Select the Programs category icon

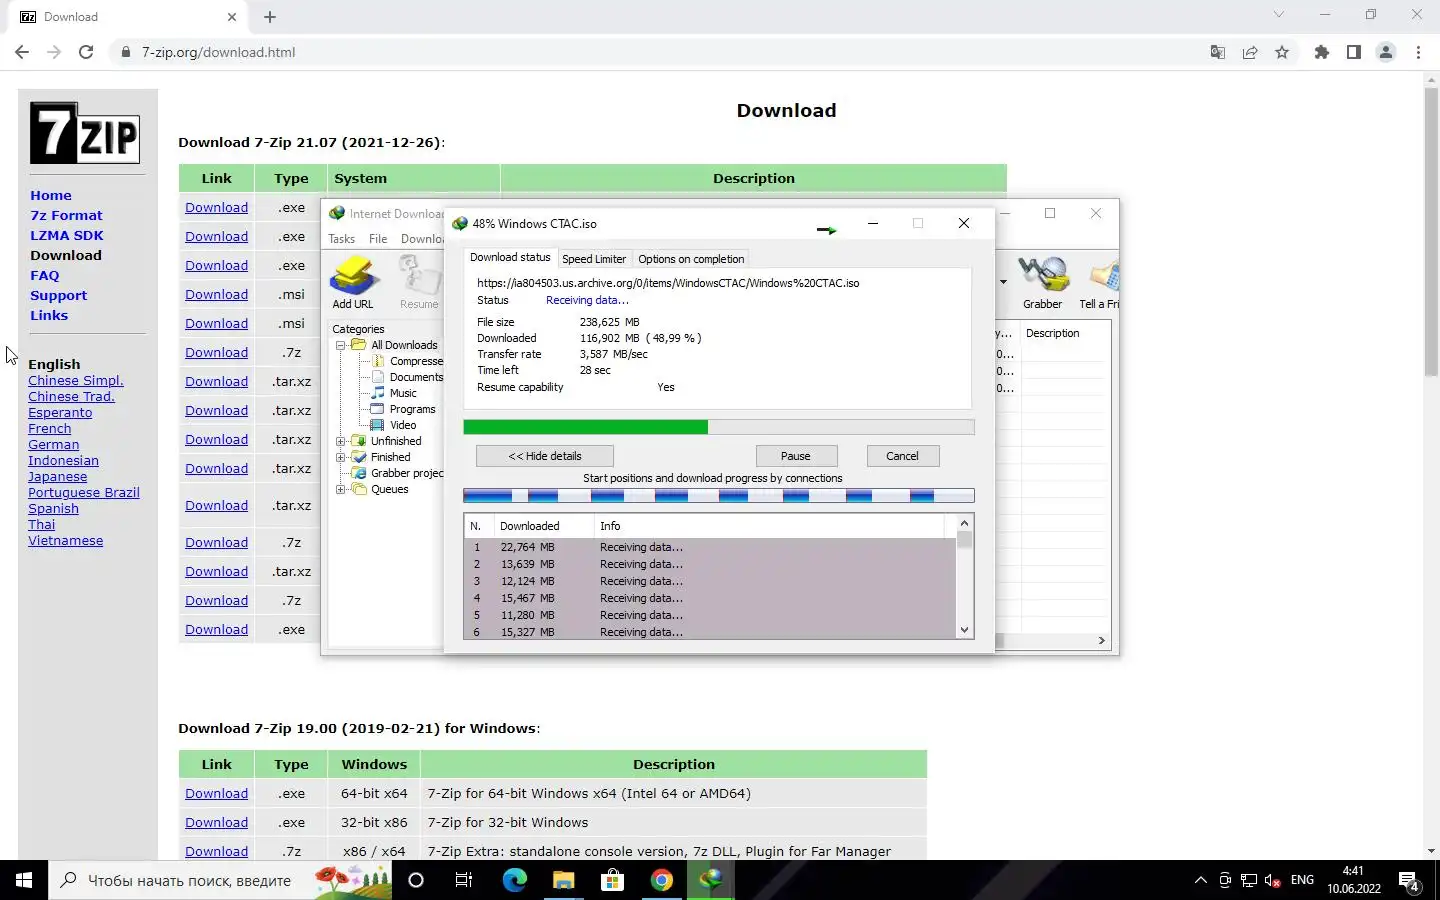[378, 409]
